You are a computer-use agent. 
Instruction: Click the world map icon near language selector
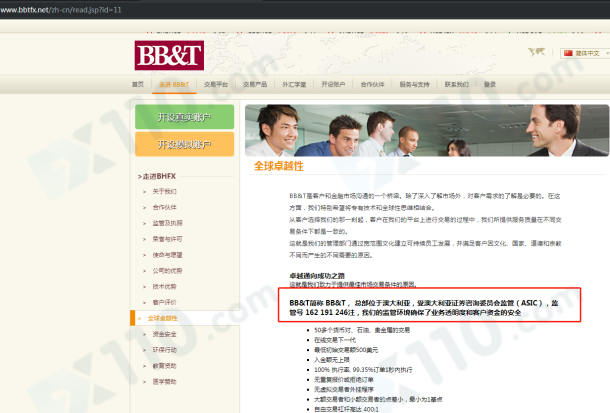coord(536,52)
